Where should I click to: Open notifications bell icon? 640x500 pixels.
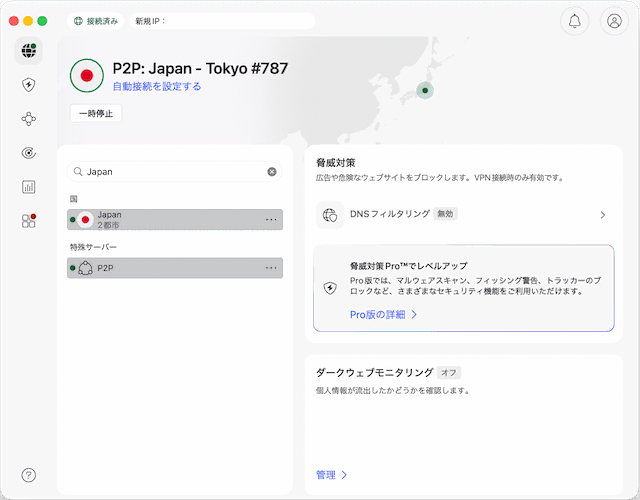tap(574, 21)
